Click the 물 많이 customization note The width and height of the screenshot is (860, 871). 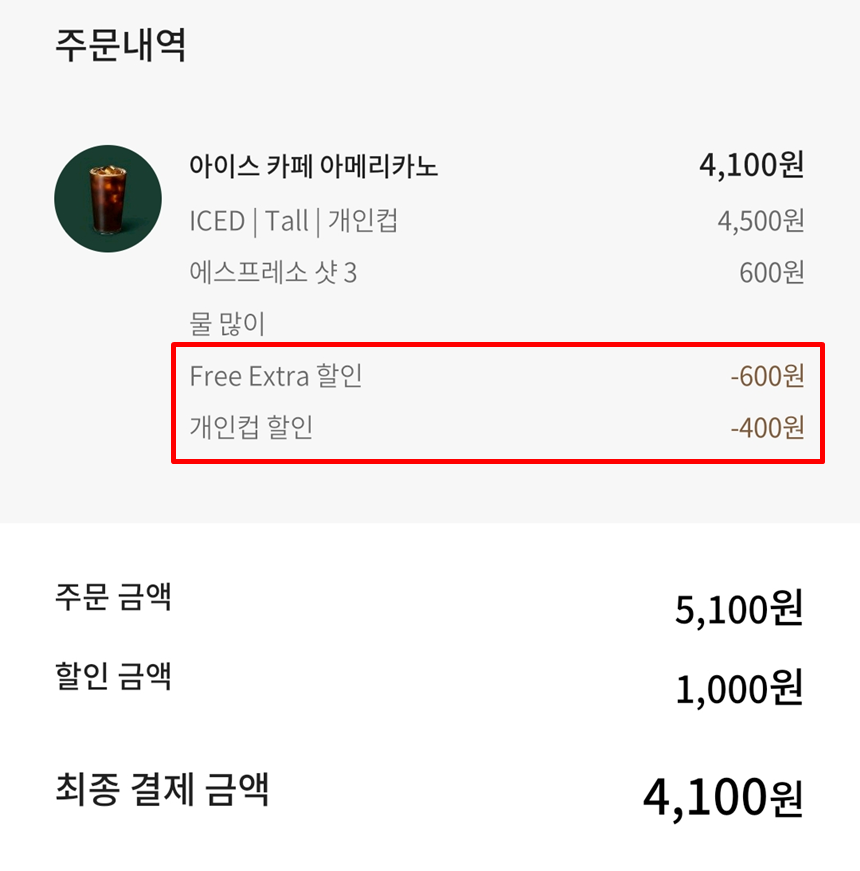pos(219,320)
